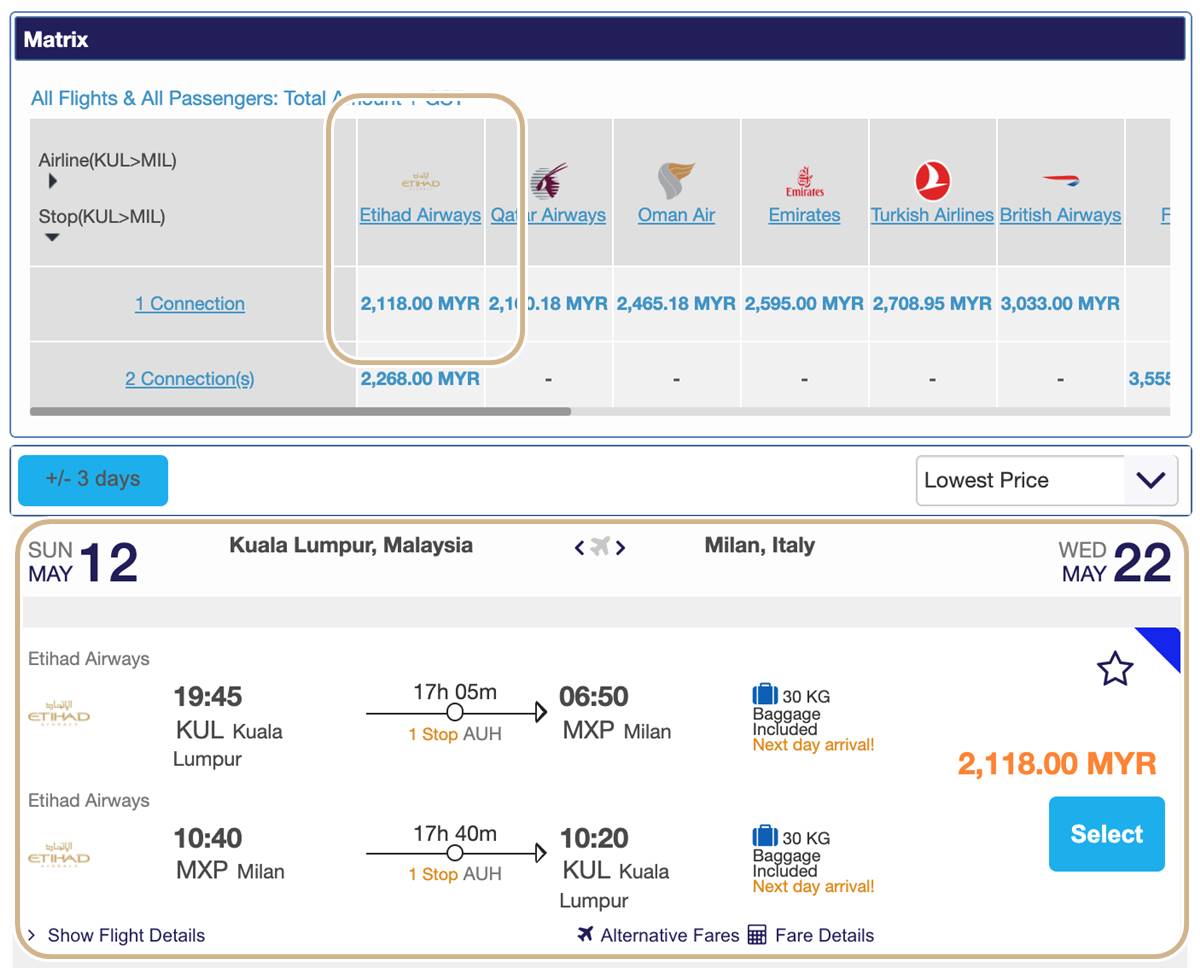Open the Emirates column link
This screenshot has width=1200, height=968.
(804, 215)
